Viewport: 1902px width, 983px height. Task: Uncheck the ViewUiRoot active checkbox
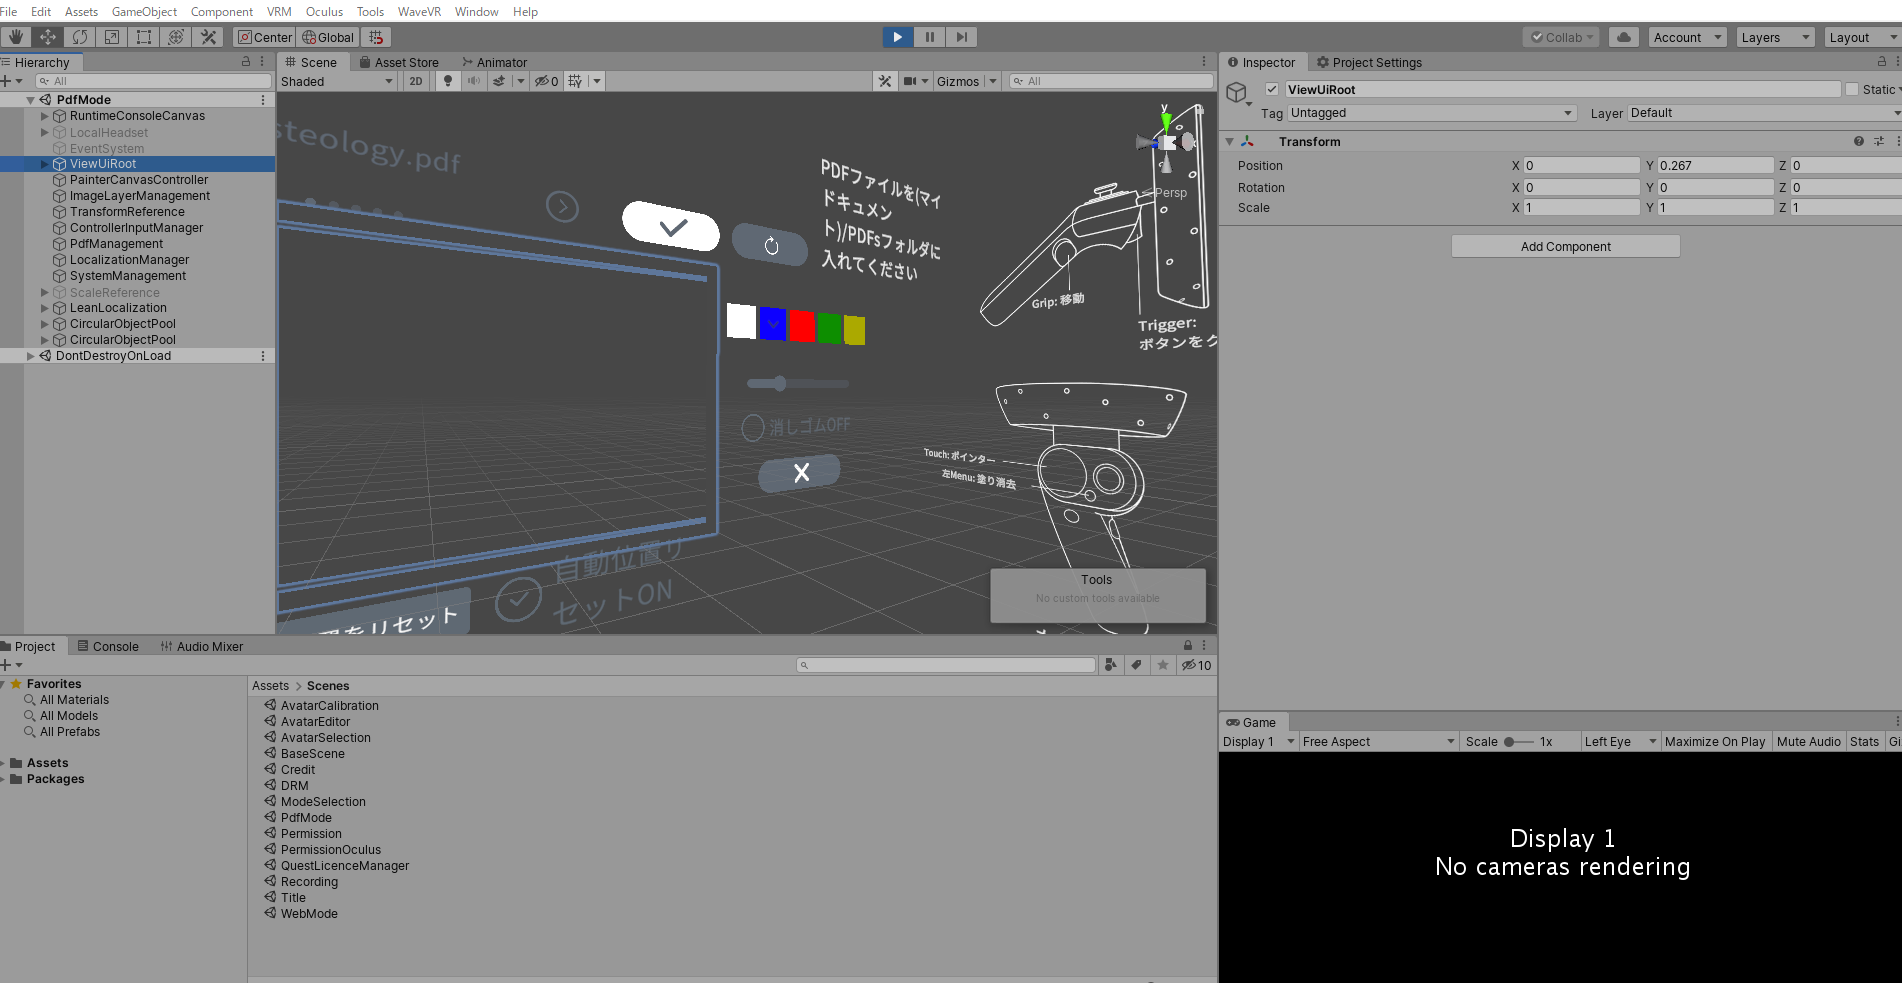pos(1272,89)
